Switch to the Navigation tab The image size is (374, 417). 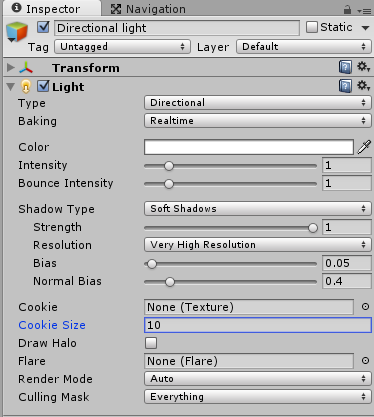148,9
